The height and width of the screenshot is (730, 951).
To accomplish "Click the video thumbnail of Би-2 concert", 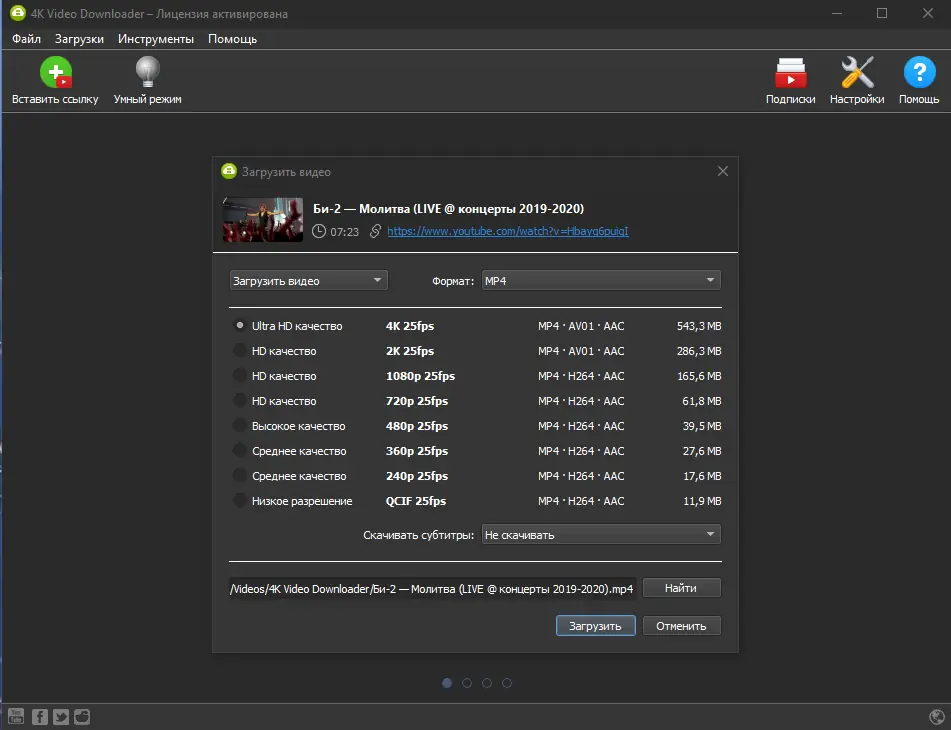I will click(x=263, y=219).
